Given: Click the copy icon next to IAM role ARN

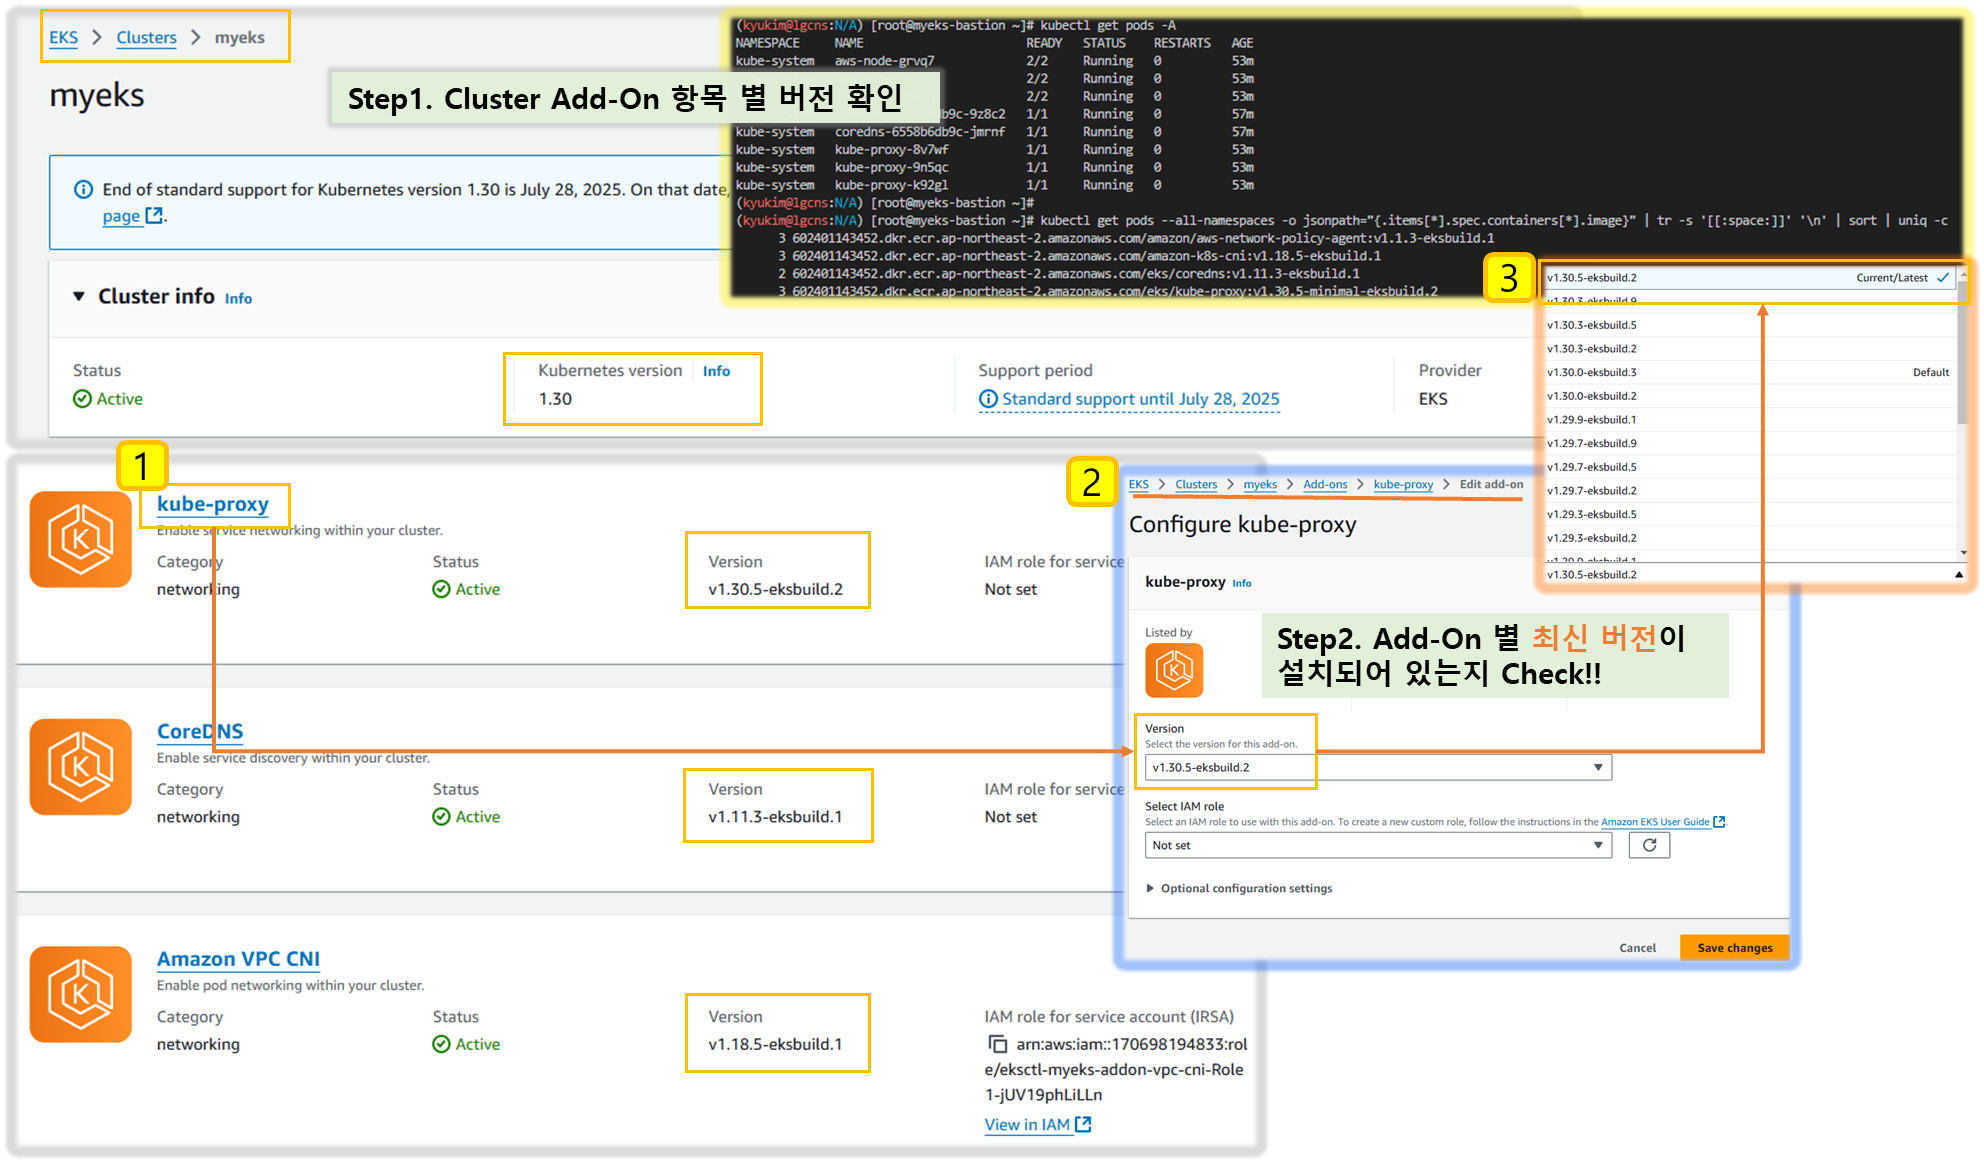Looking at the screenshot, I should pos(997,1044).
